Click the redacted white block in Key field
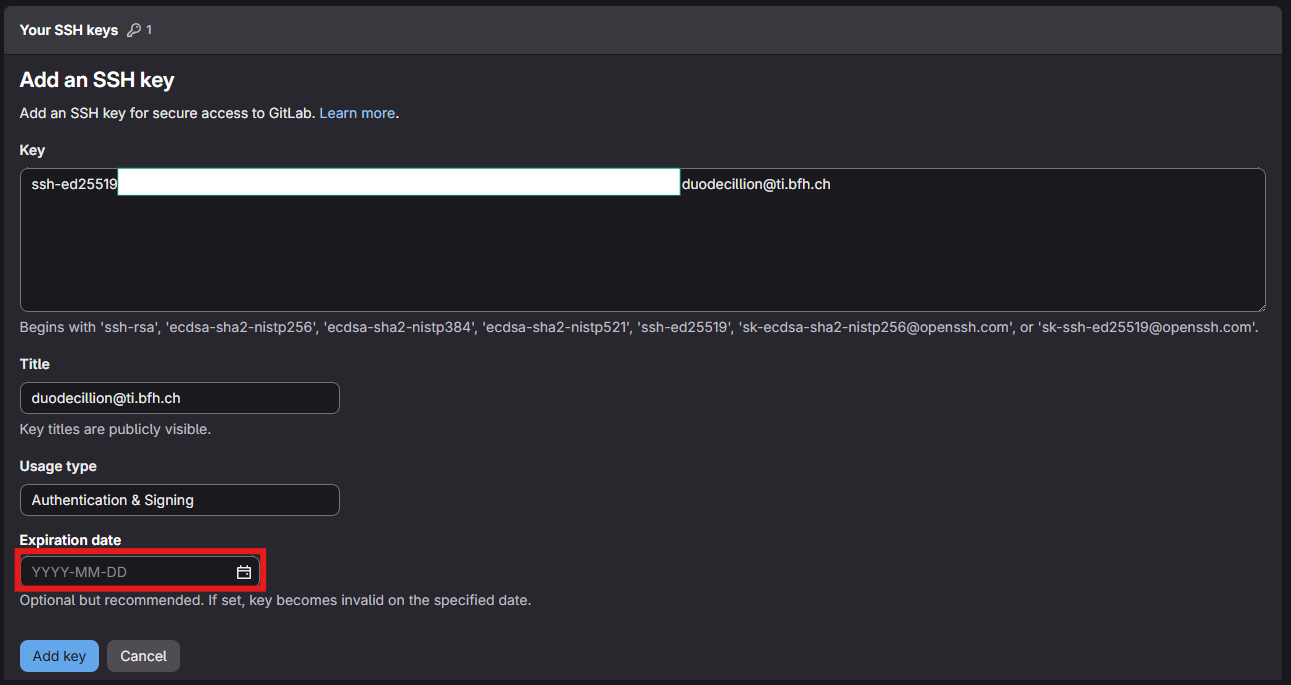Screen dimensions: 1291x685 pos(398,182)
